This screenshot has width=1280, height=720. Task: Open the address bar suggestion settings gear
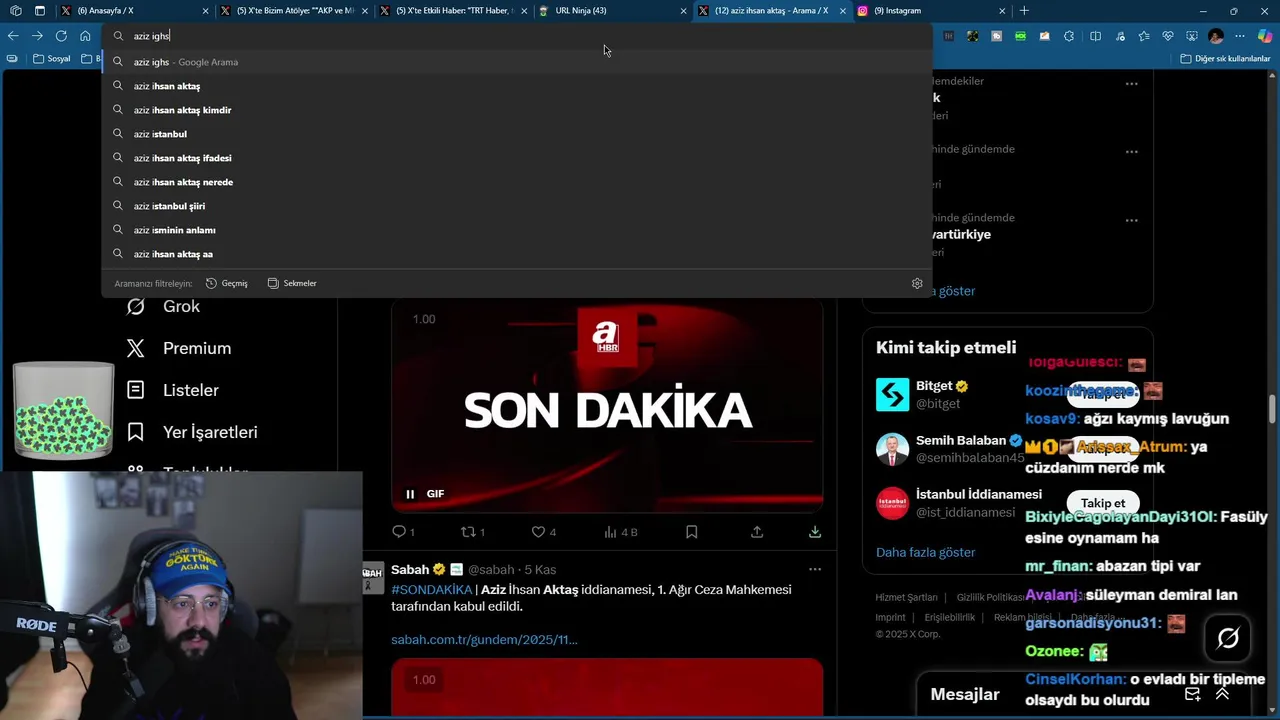point(917,283)
